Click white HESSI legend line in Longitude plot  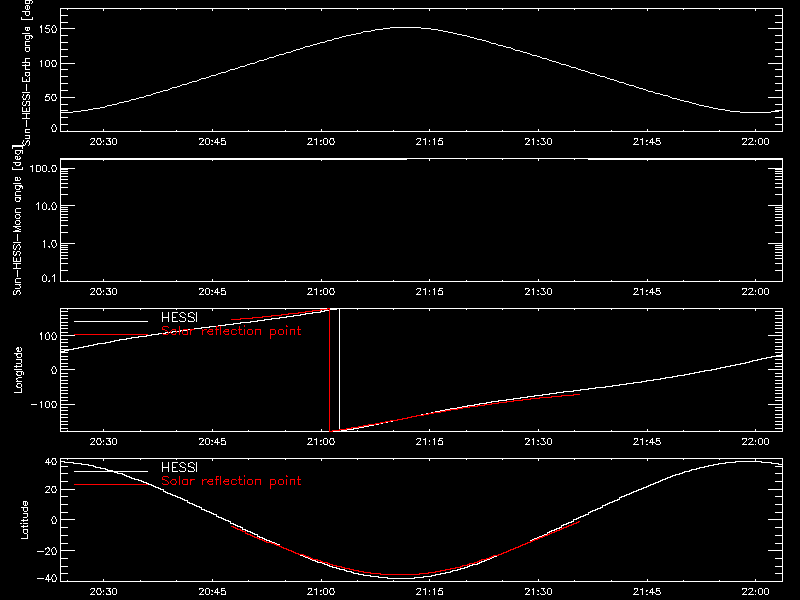(x=111, y=321)
